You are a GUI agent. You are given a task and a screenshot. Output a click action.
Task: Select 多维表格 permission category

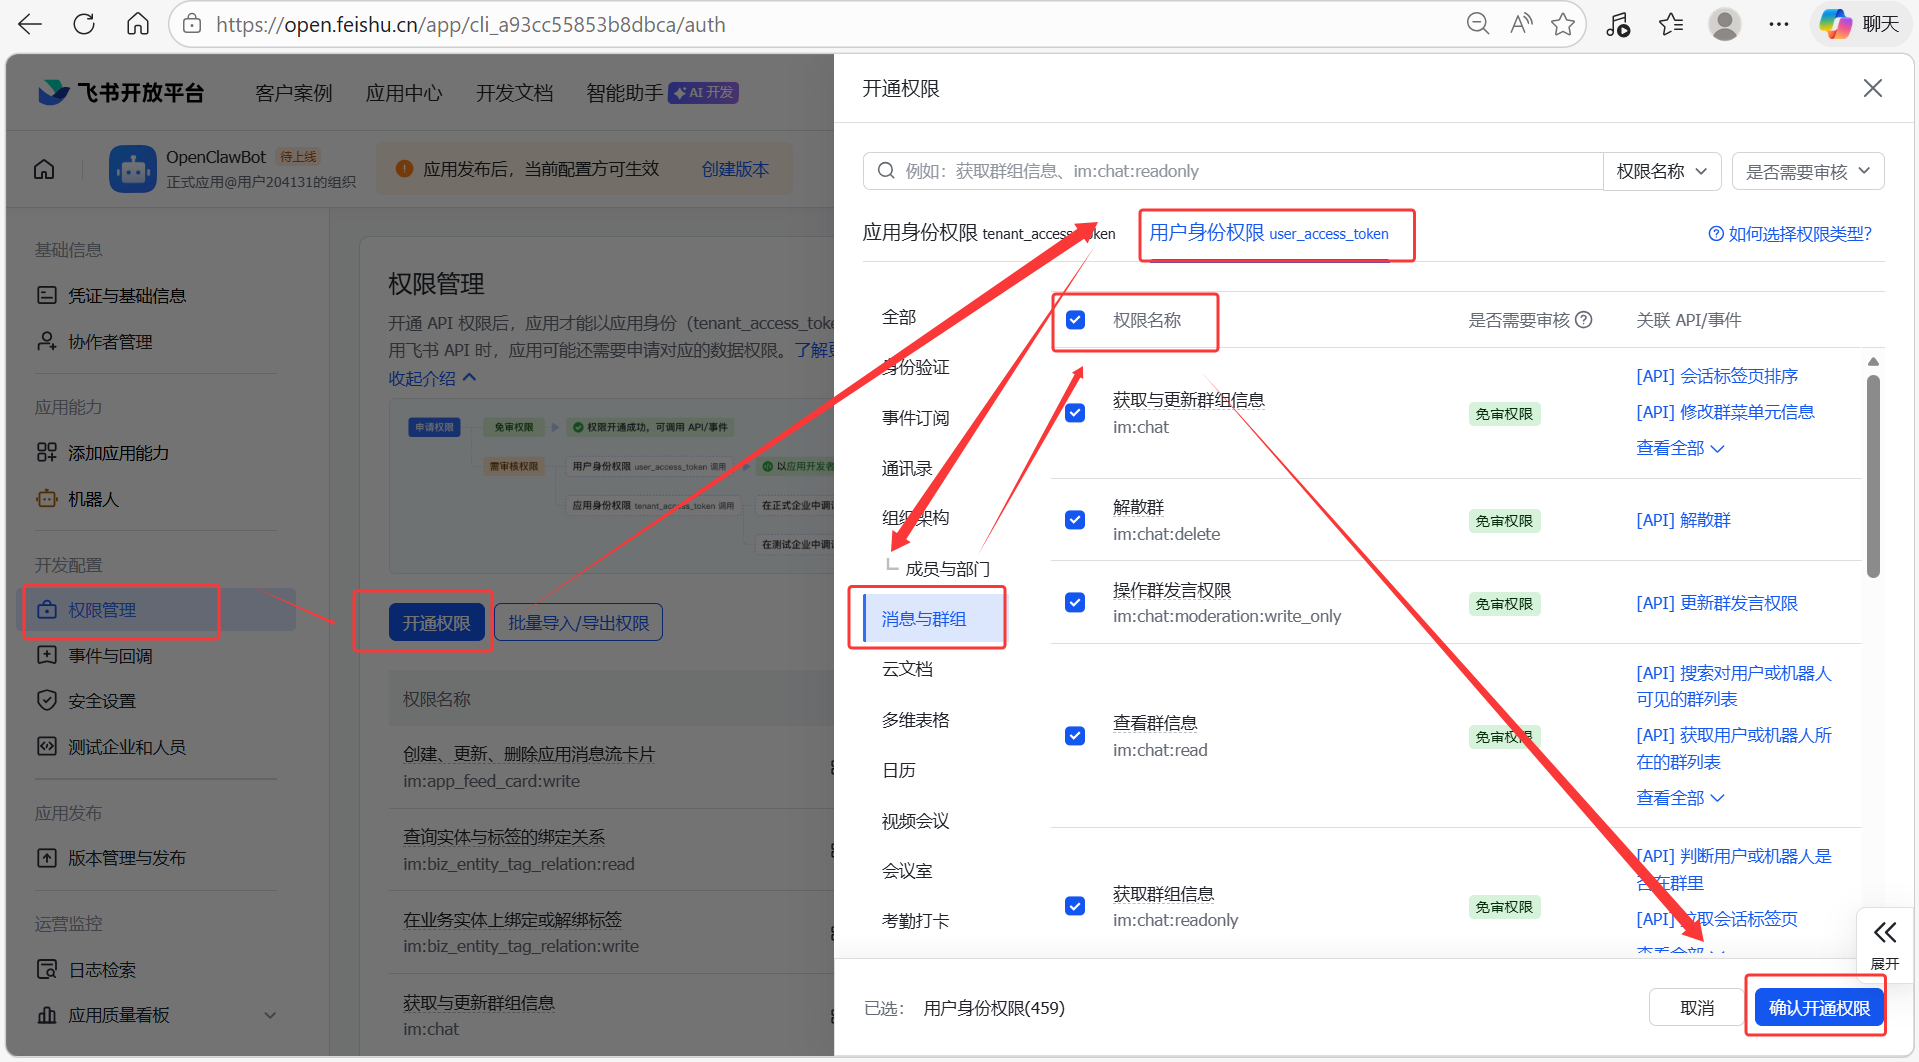coord(915,720)
